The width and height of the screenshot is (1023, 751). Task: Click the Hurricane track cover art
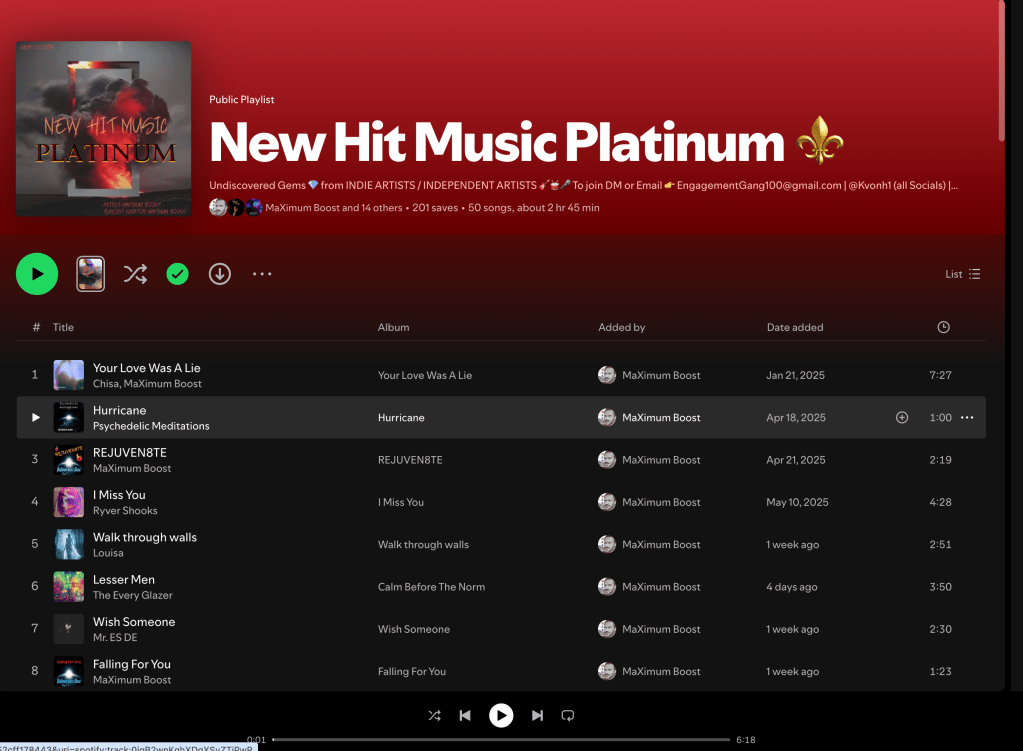pyautogui.click(x=69, y=418)
